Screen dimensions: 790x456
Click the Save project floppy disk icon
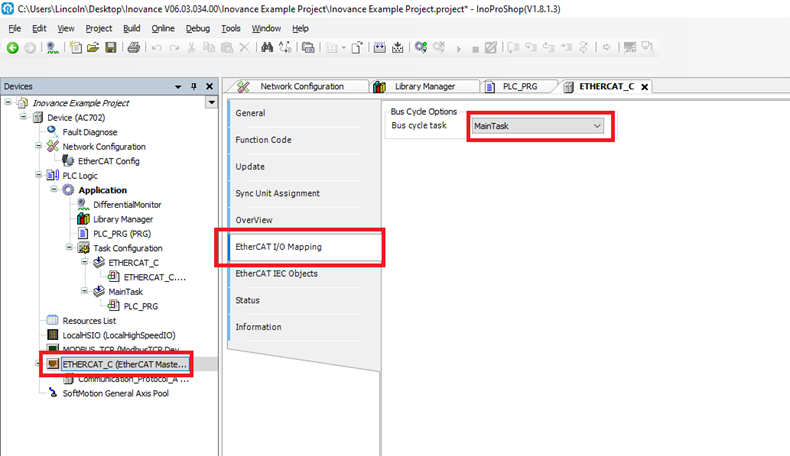click(109, 47)
